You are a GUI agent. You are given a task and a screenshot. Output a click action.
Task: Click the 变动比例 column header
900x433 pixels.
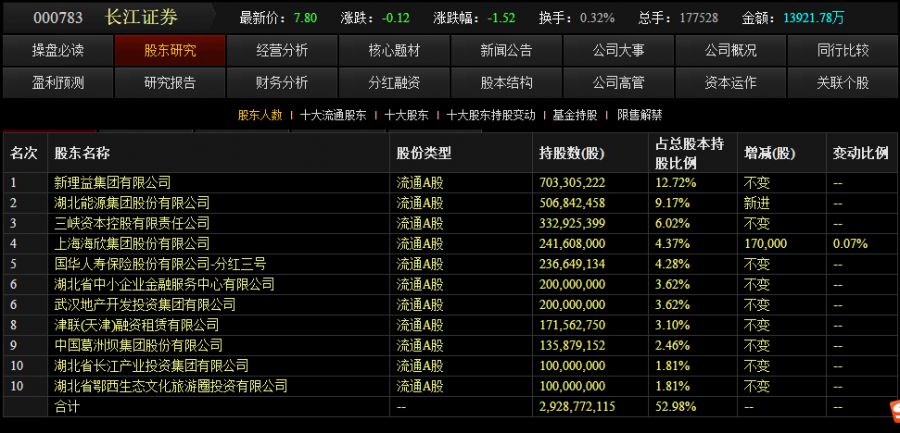pyautogui.click(x=860, y=153)
